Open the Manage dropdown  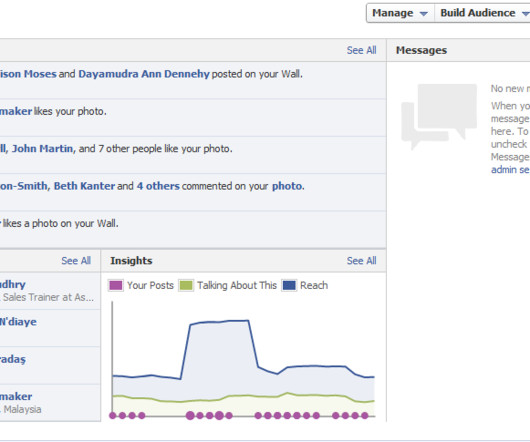pos(400,13)
